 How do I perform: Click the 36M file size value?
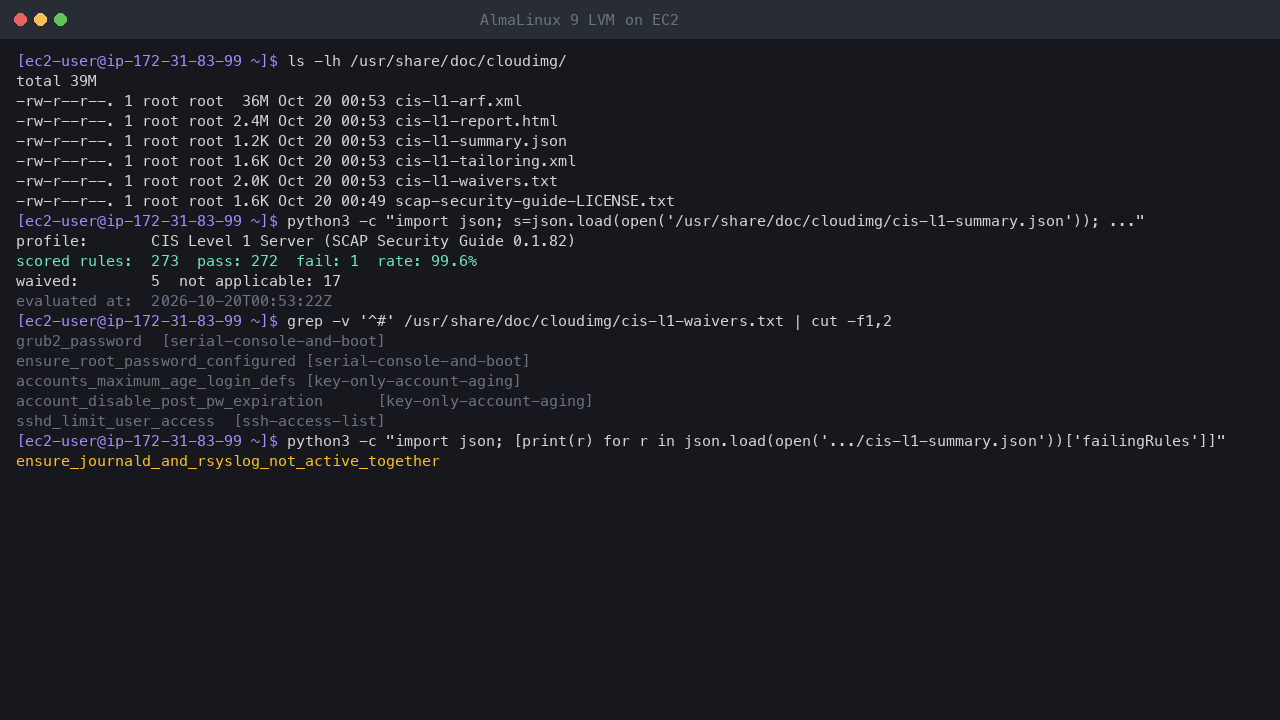(255, 101)
